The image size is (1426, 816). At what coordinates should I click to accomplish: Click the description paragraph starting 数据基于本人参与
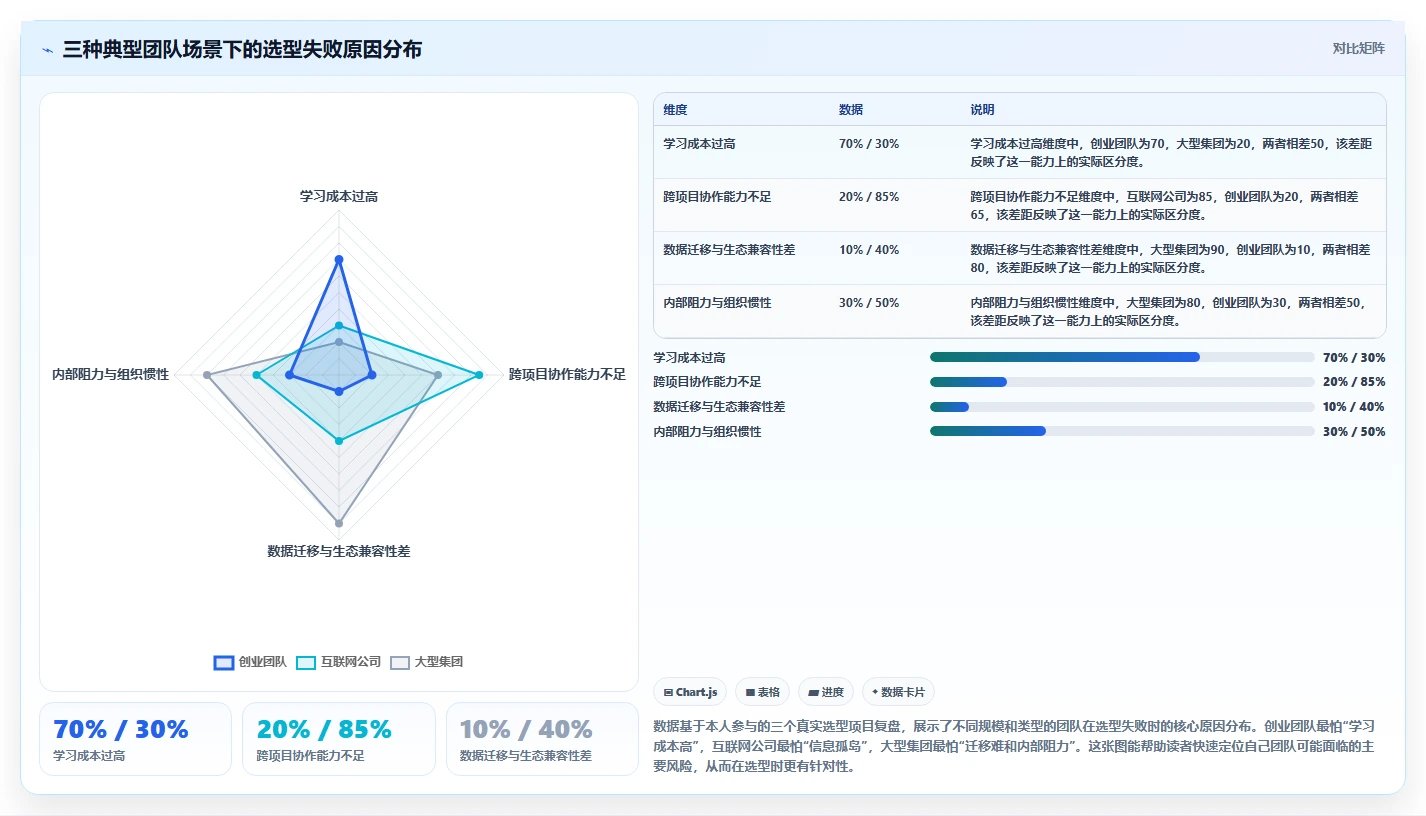(x=1015, y=747)
